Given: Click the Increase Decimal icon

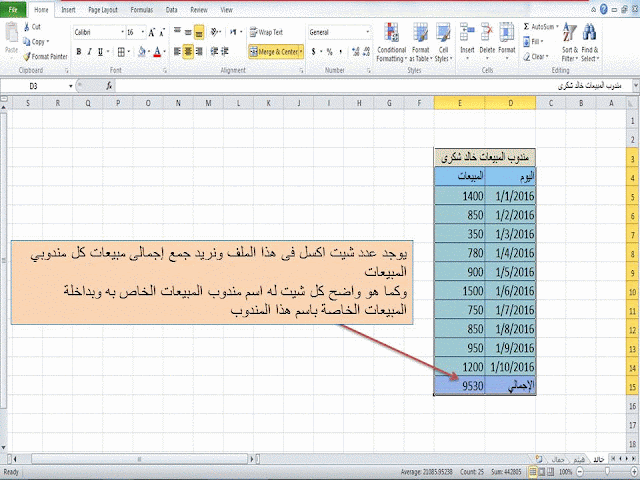Looking at the screenshot, I should pyautogui.click(x=356, y=52).
